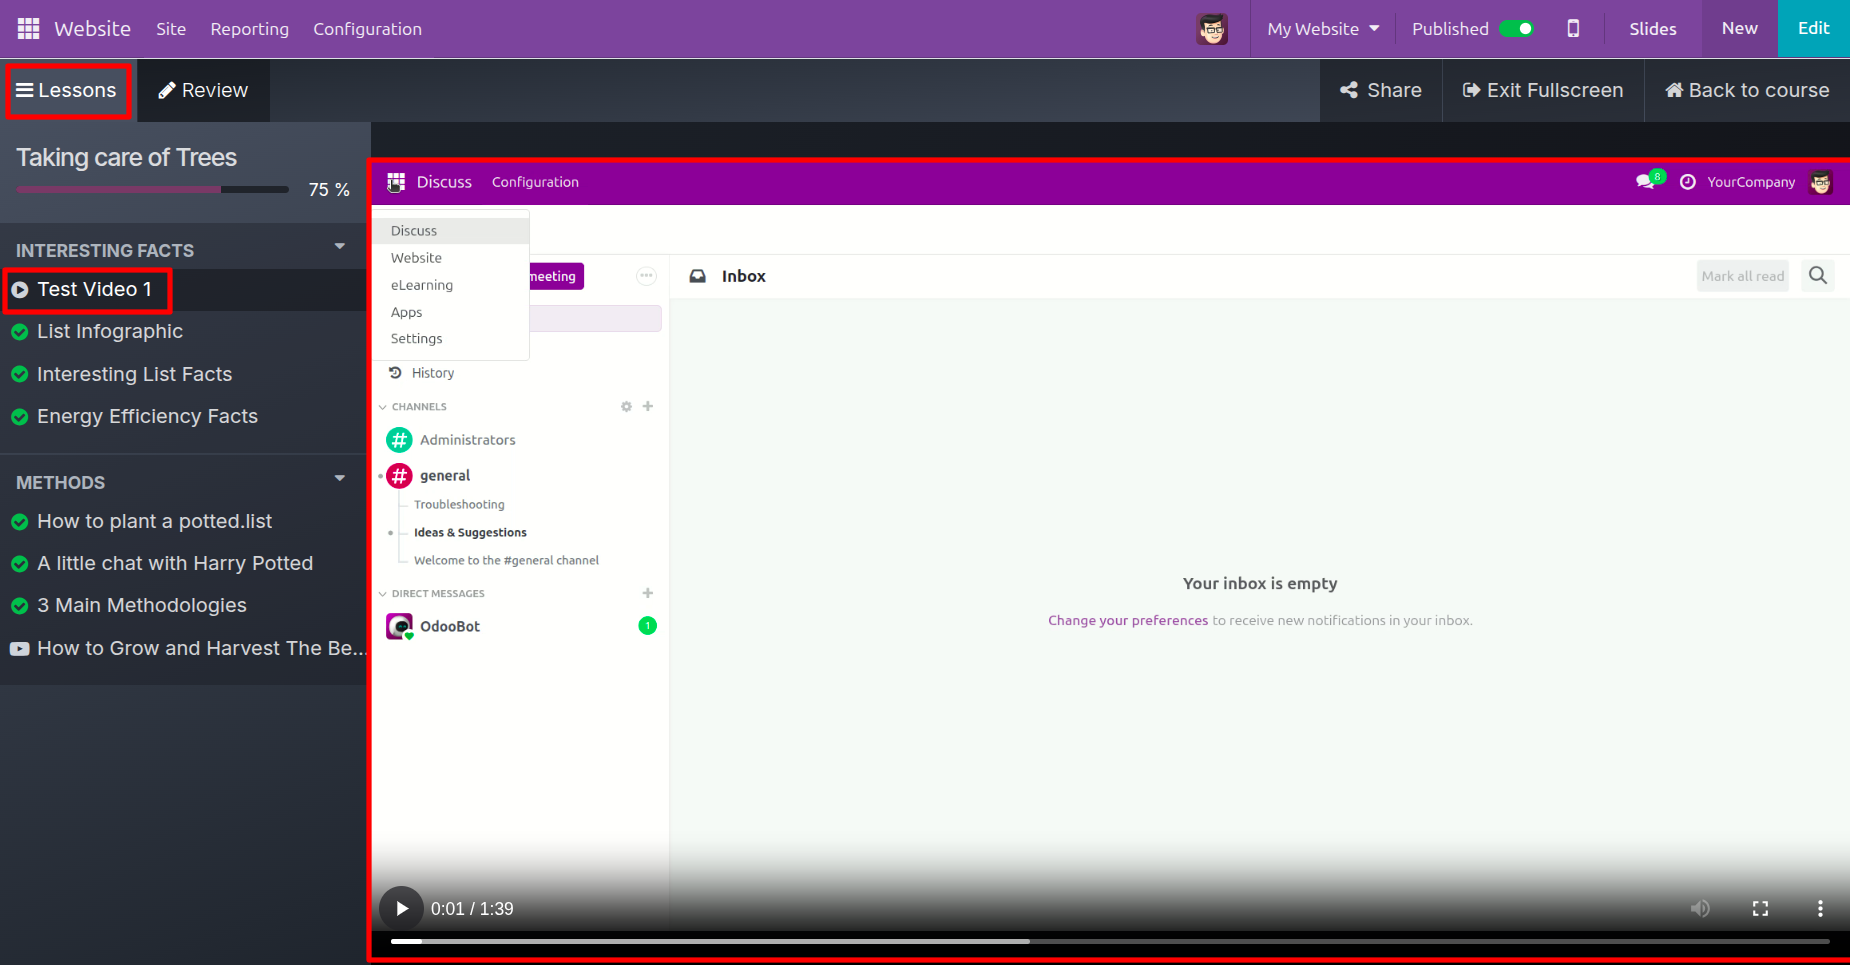Open the Troubleshooting thread

point(459,504)
